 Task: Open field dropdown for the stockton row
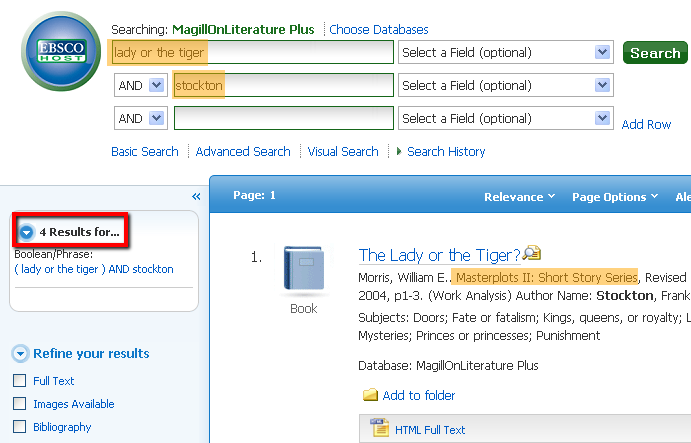pyautogui.click(x=602, y=85)
